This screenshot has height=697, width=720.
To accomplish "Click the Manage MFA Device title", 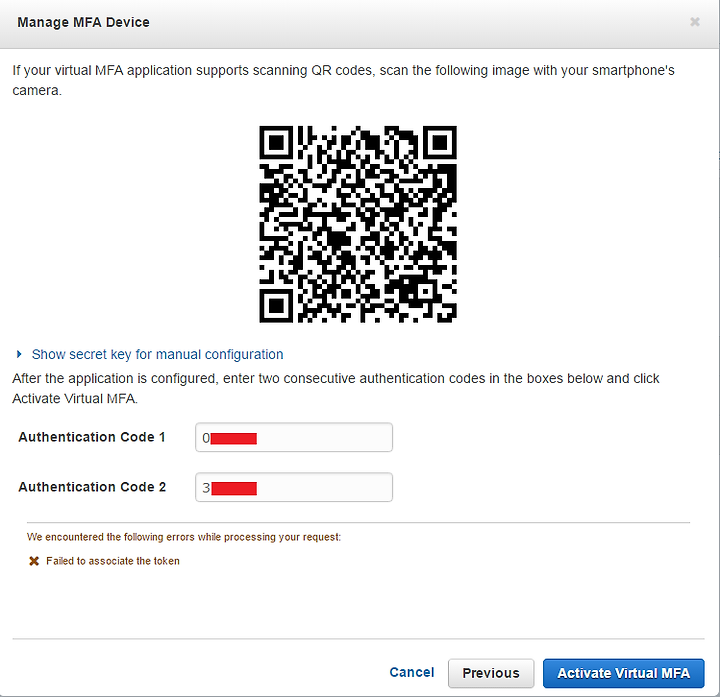I will [84, 22].
